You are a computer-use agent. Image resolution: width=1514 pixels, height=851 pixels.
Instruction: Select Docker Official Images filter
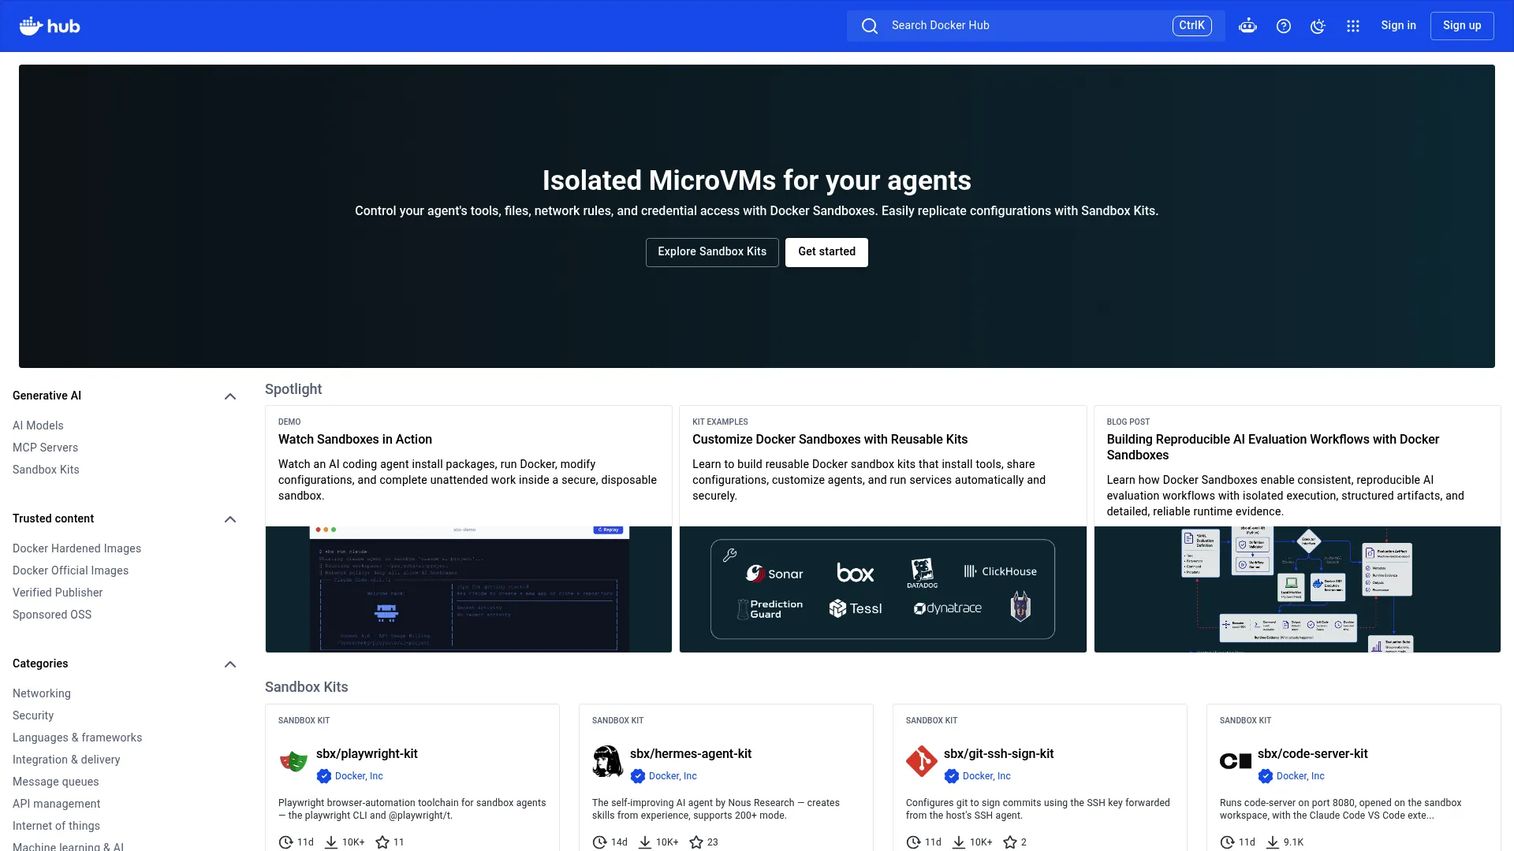tap(70, 571)
